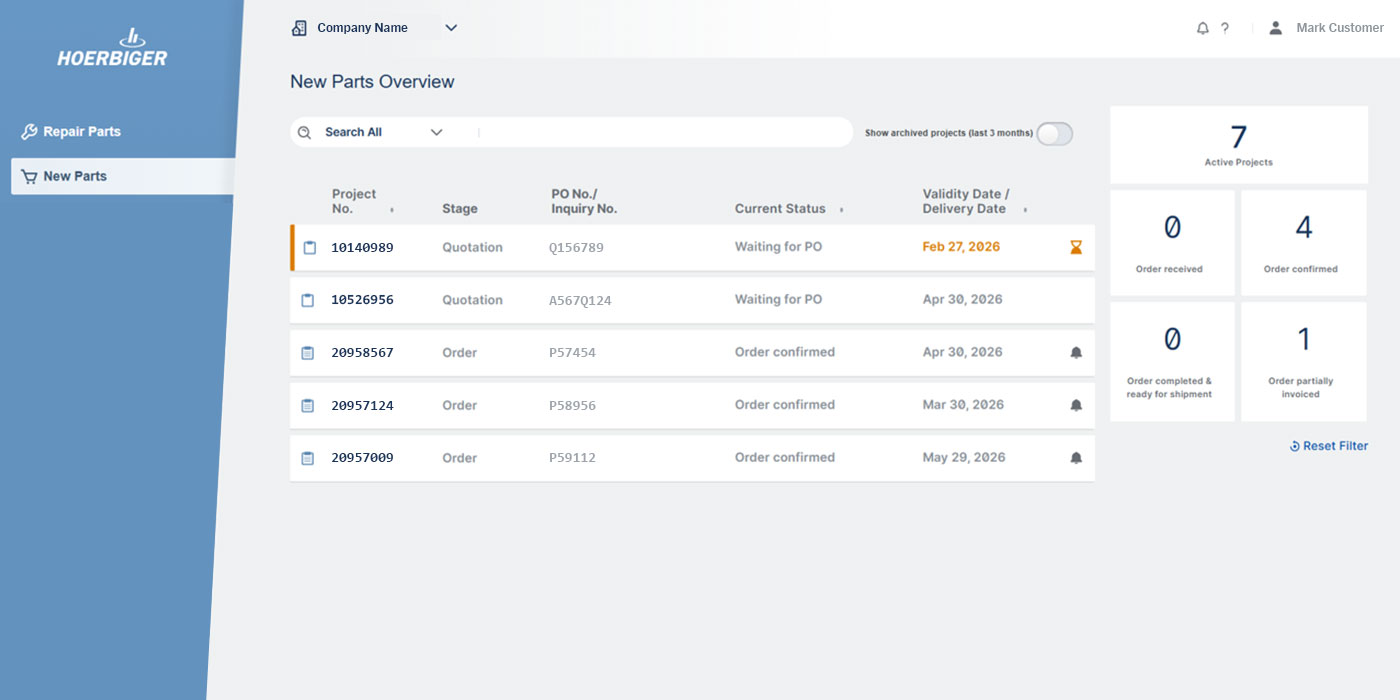The width and height of the screenshot is (1400, 700).
Task: Sort the table by Project No. column
Action: 394,210
